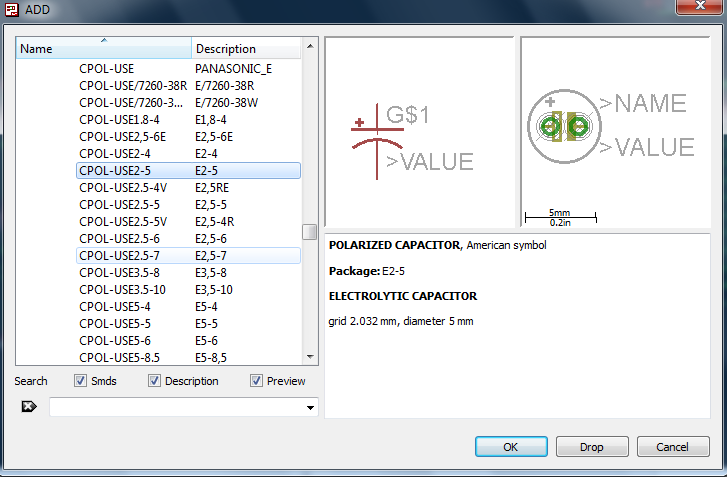Screen dimensions: 727x477
Task: Click the list scrollbar up arrow
Action: coord(310,46)
